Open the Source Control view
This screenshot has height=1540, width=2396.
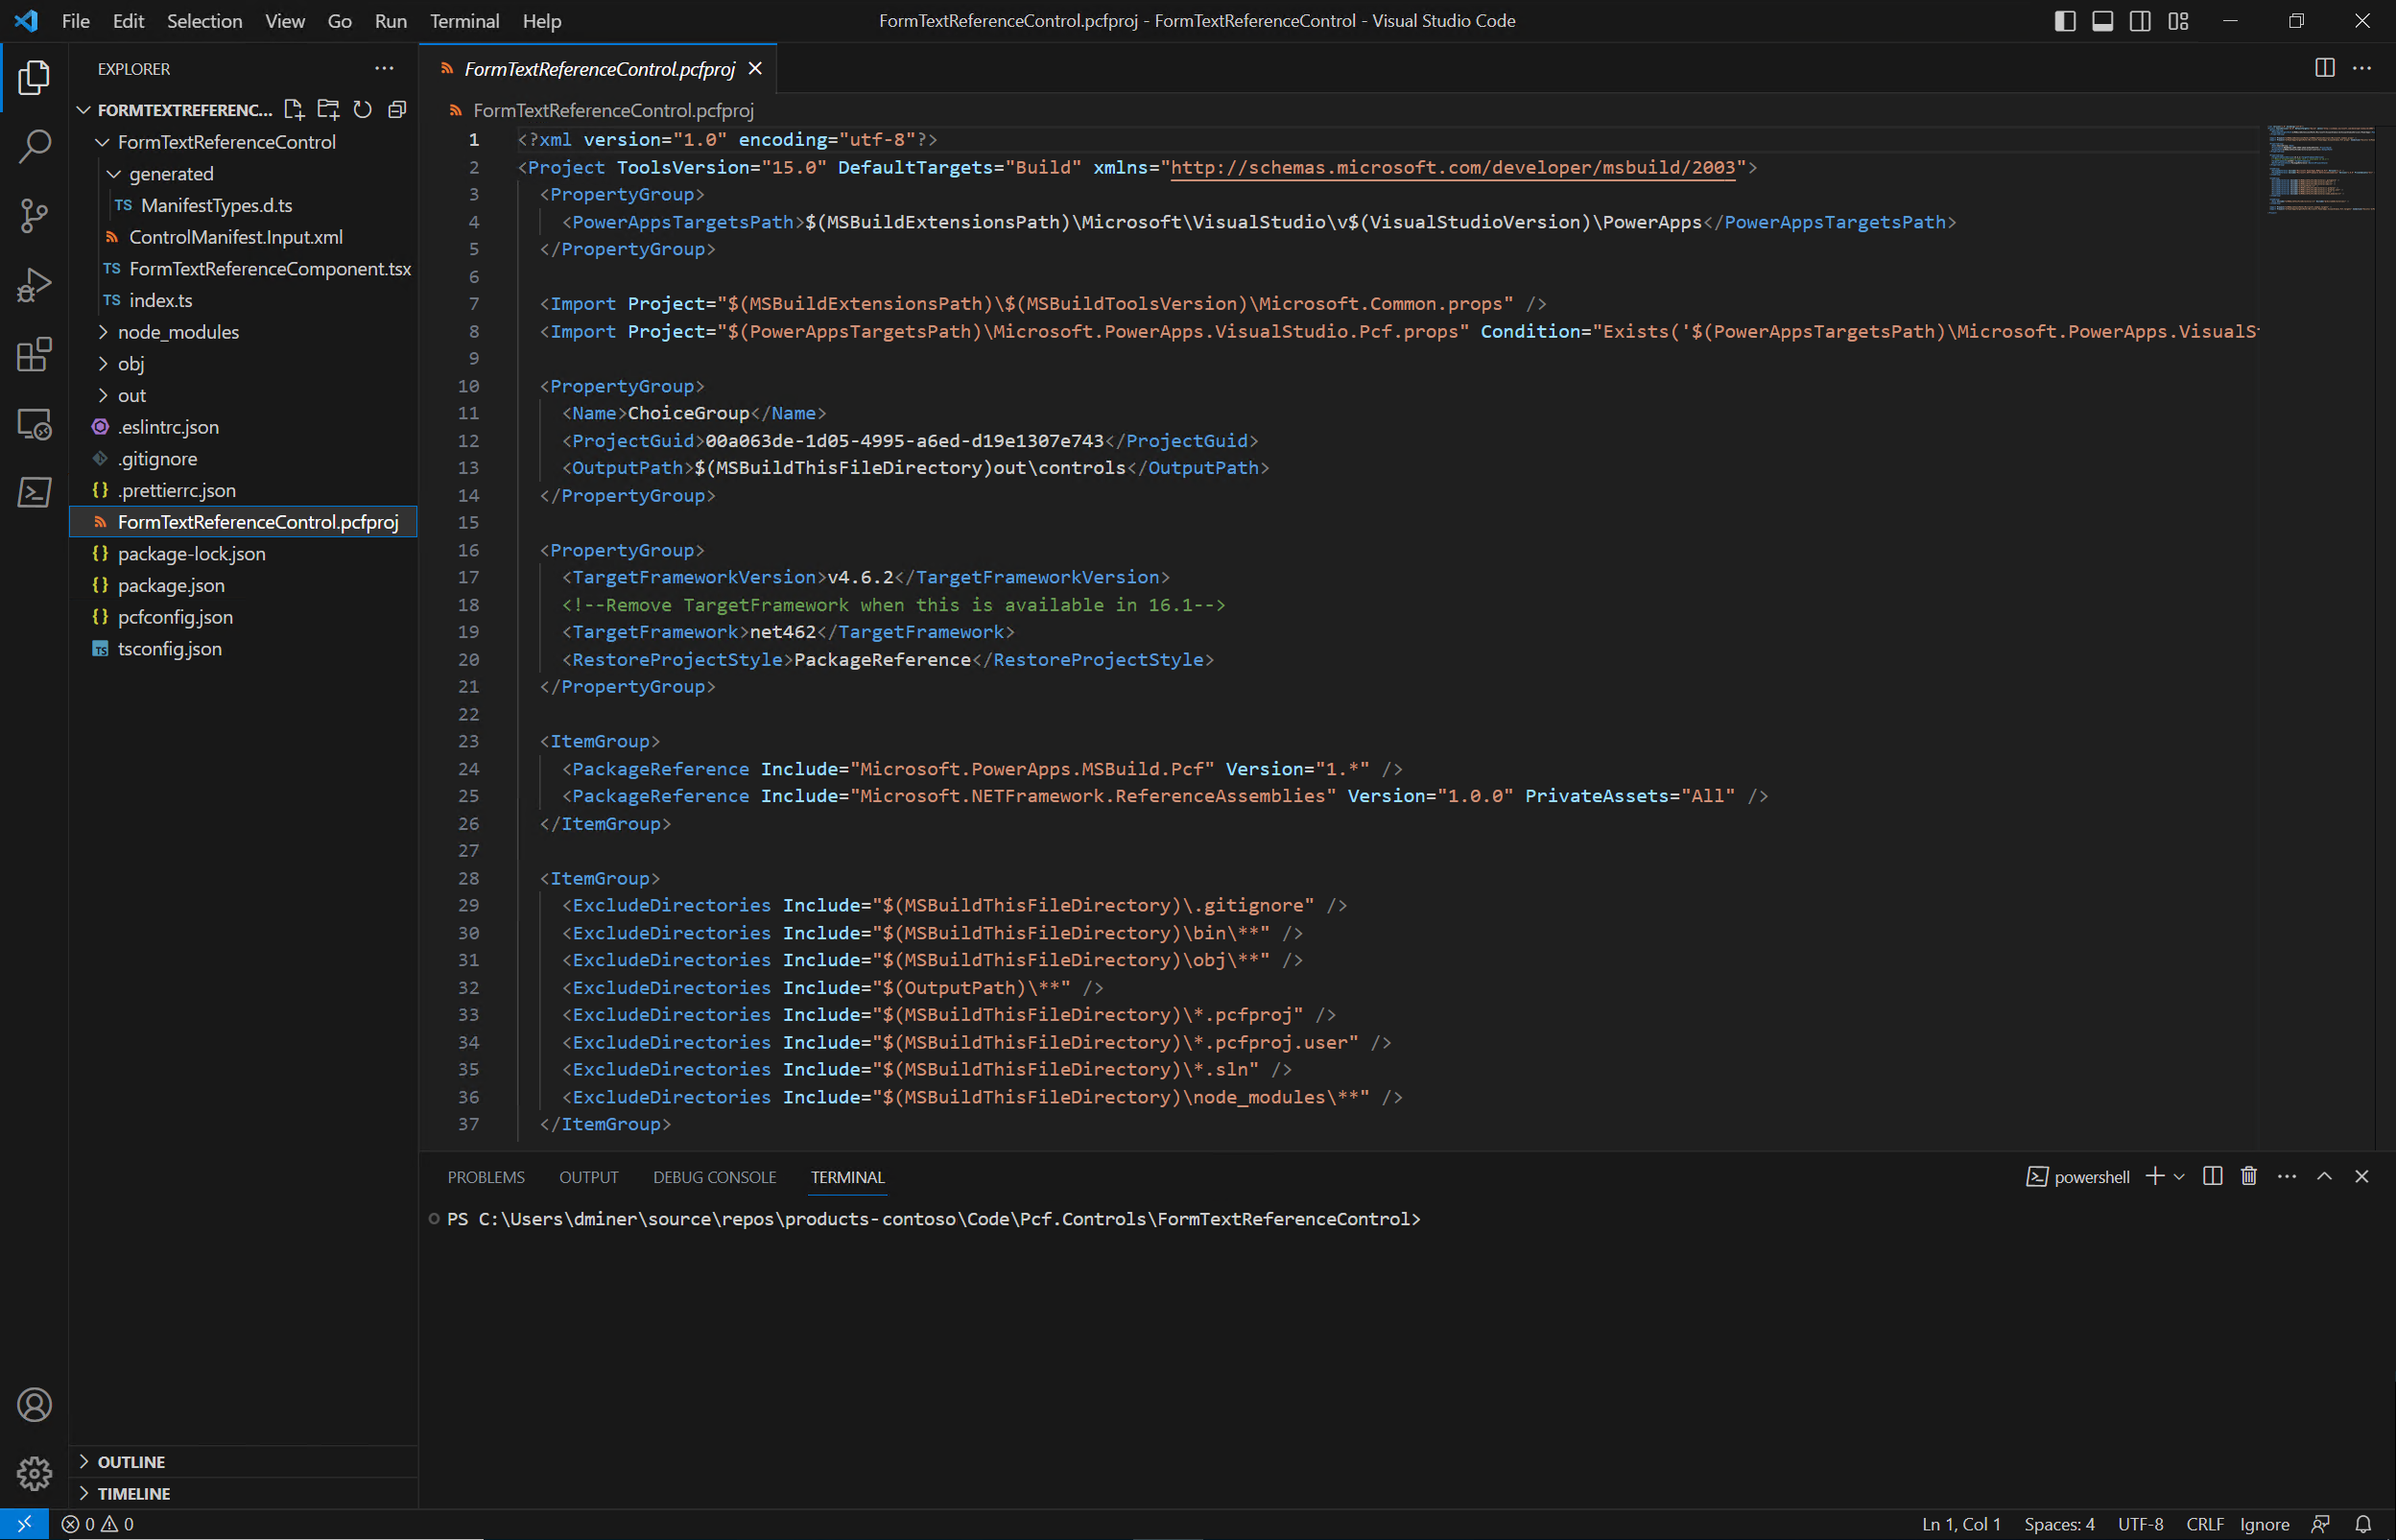[34, 215]
